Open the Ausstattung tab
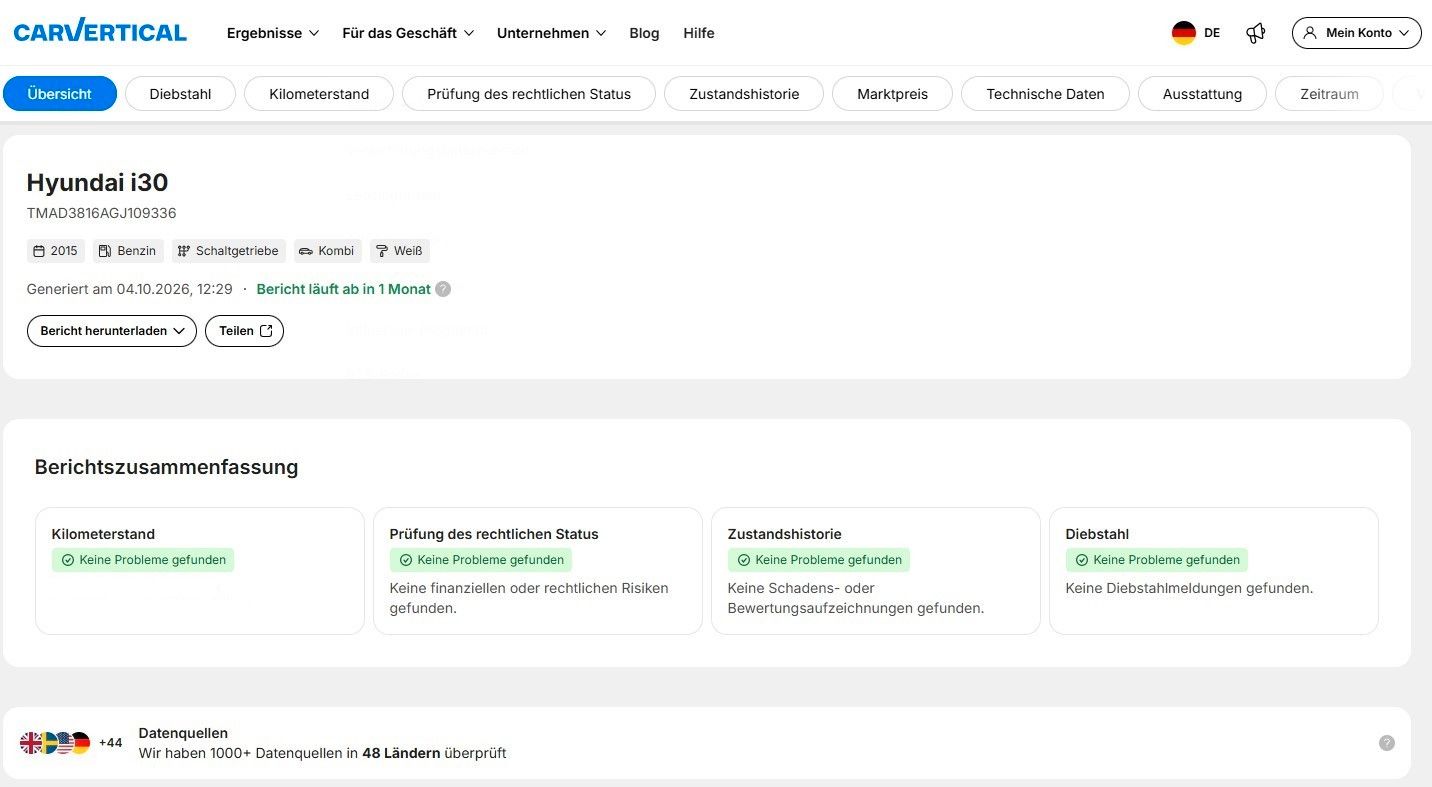 click(1202, 94)
